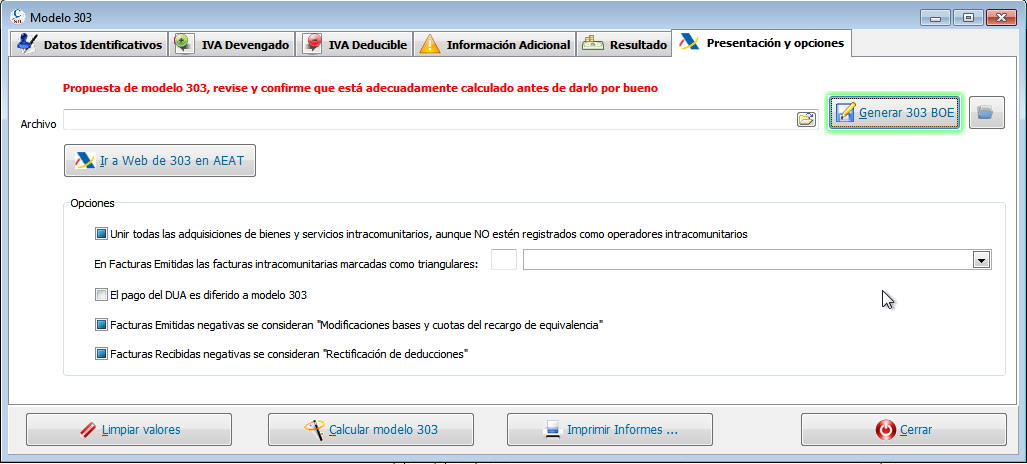Click the small code box before triangulares dropdown
The image size is (1027, 464).
point(504,260)
